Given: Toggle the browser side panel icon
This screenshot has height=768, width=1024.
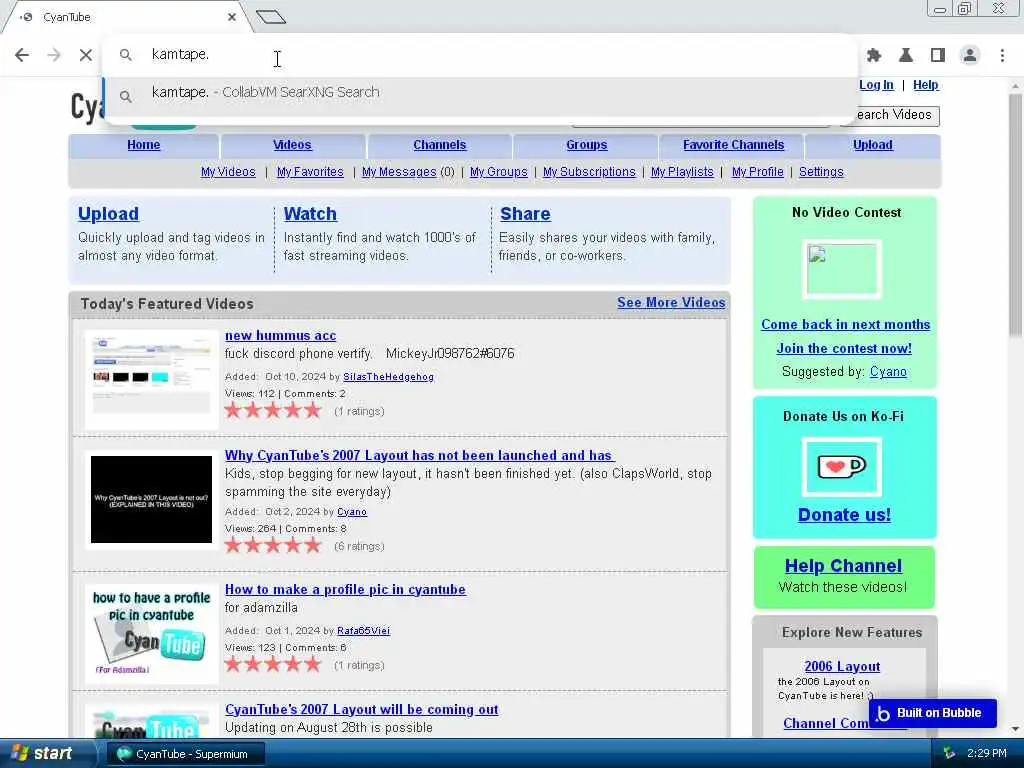Looking at the screenshot, I should (938, 56).
